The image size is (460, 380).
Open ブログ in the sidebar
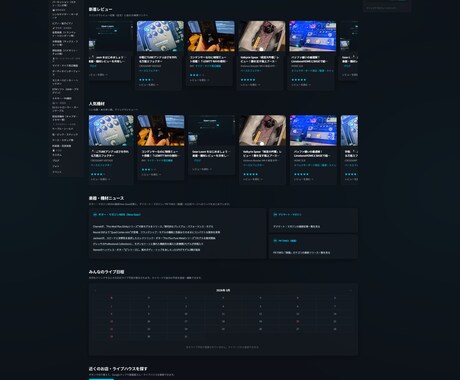[56, 160]
